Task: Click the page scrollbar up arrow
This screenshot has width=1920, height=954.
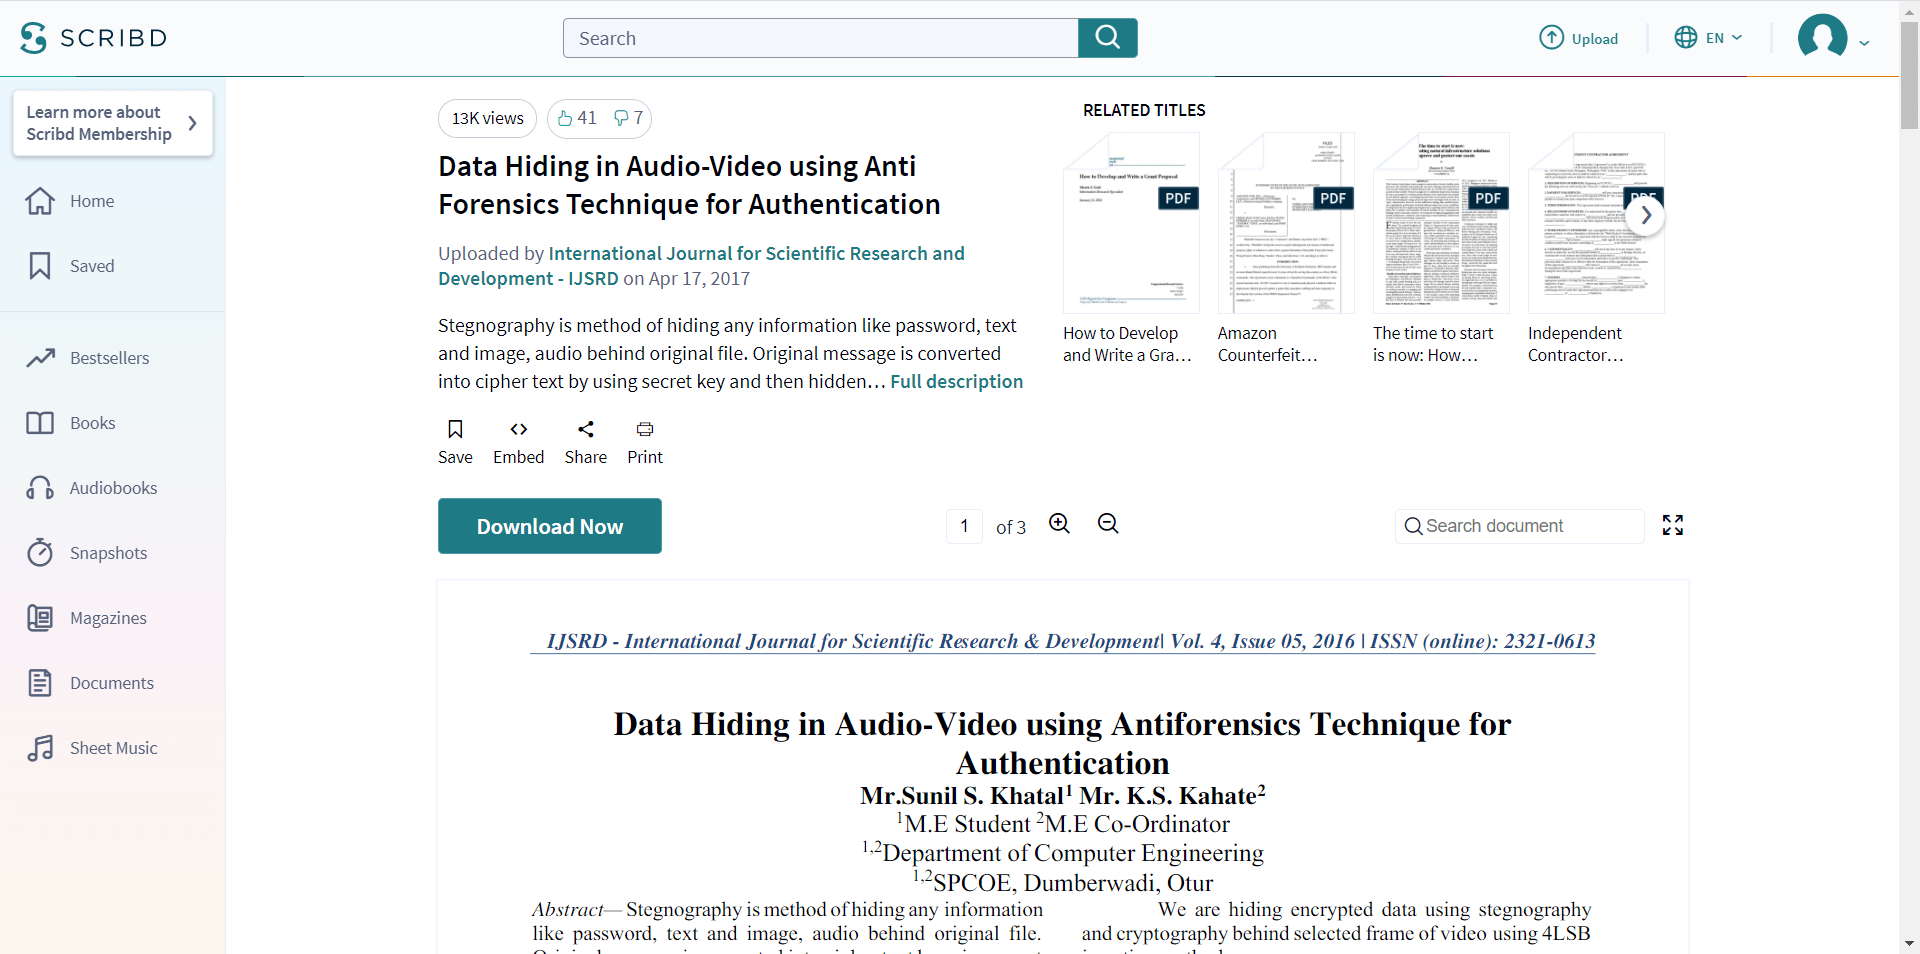Action: click(x=1909, y=10)
